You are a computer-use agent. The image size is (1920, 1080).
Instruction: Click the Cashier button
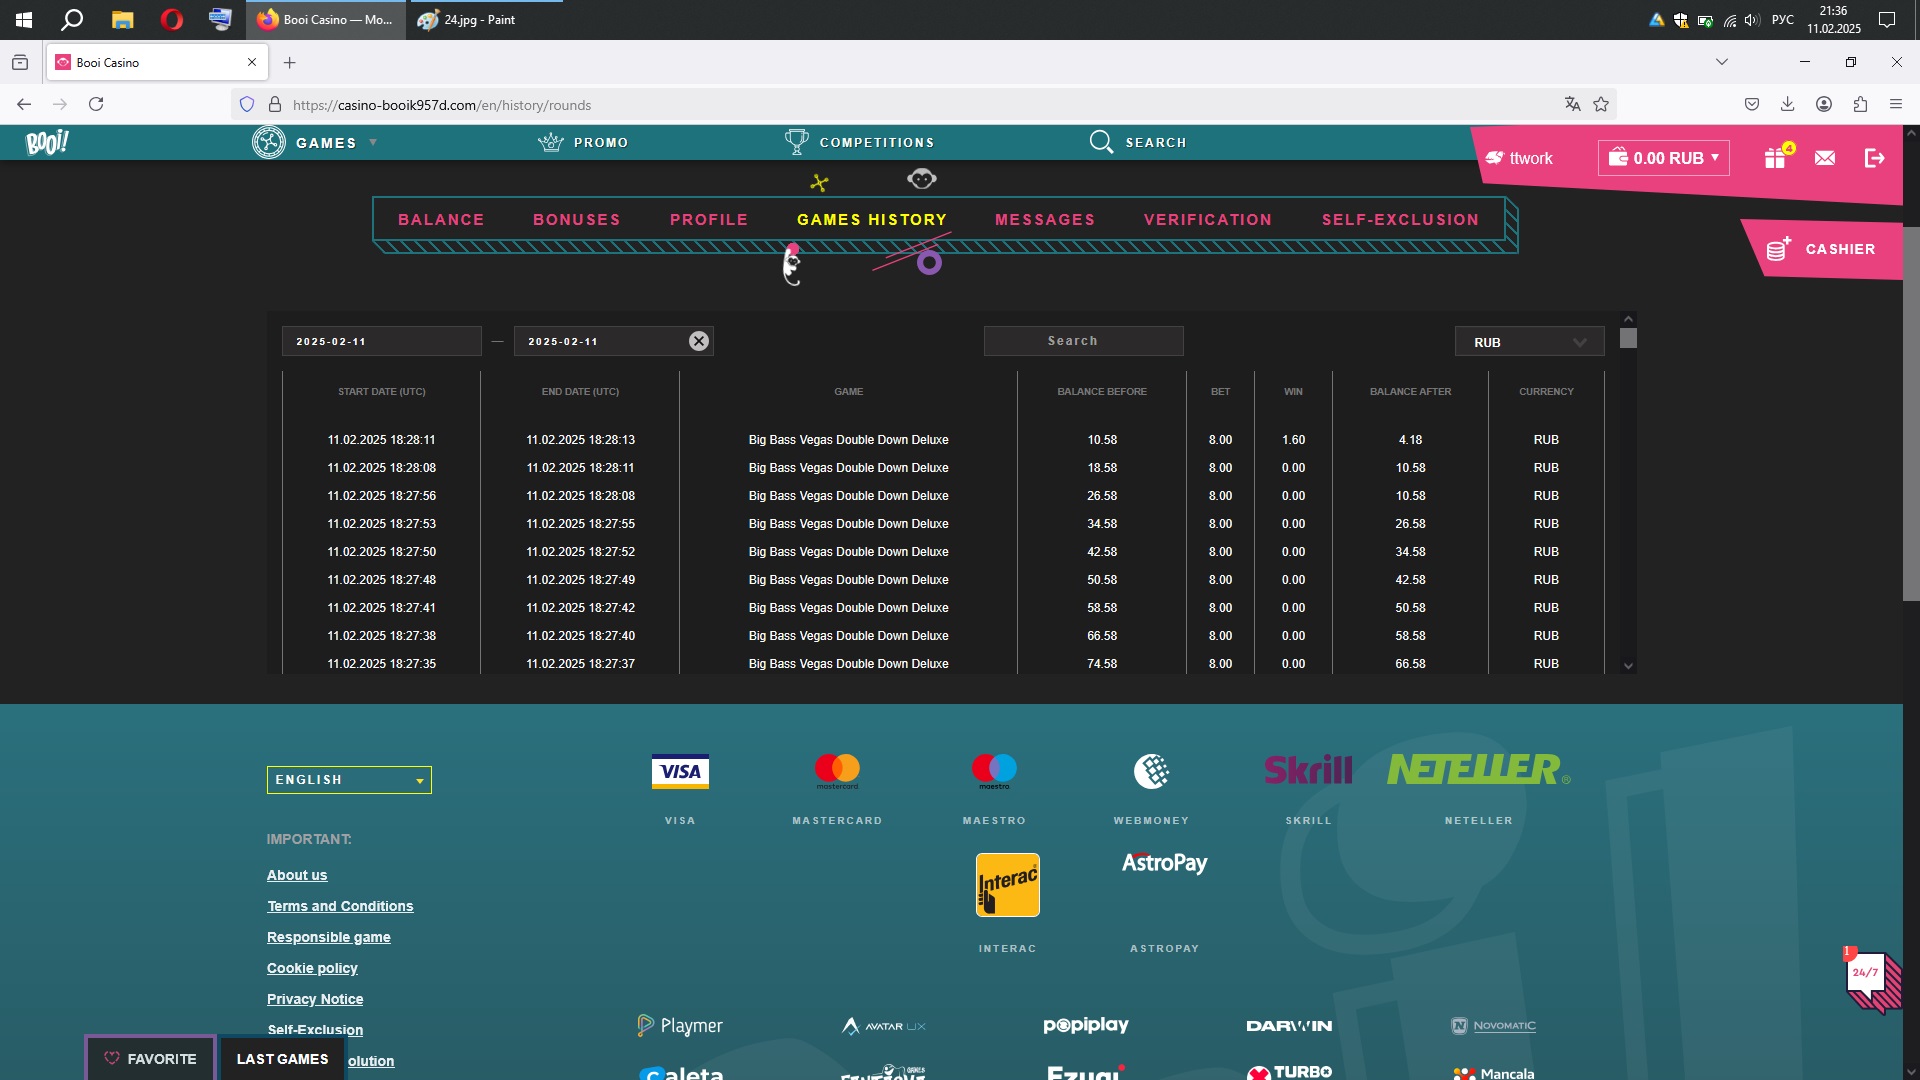(x=1822, y=249)
